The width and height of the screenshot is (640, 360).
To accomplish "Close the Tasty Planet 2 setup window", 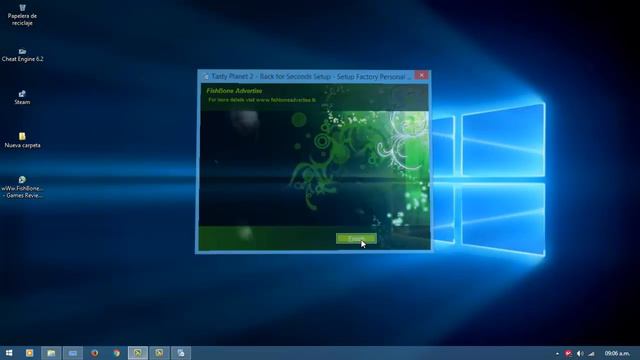I will pos(422,76).
